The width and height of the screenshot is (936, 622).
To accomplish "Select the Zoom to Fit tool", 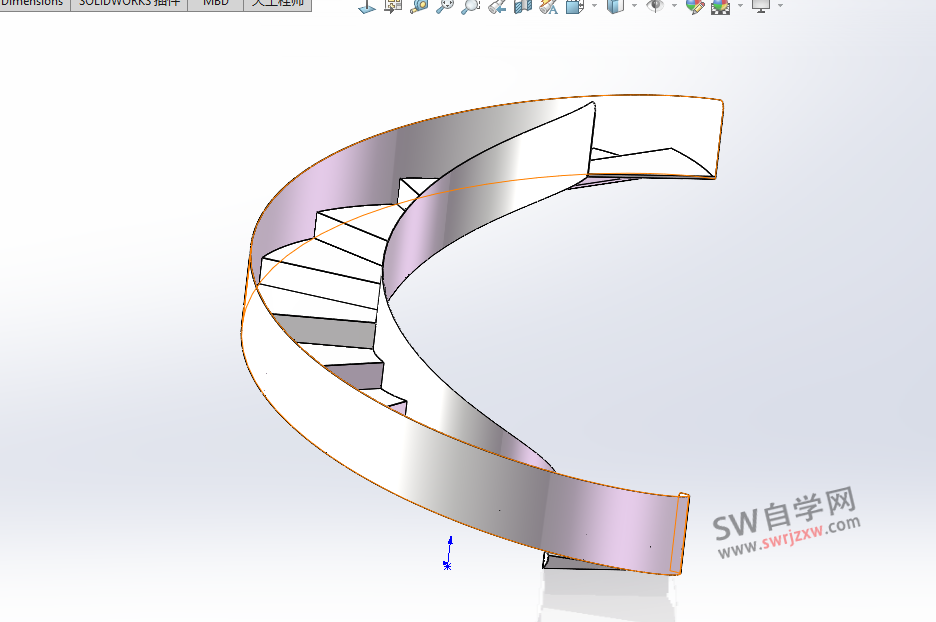I will (x=447, y=7).
